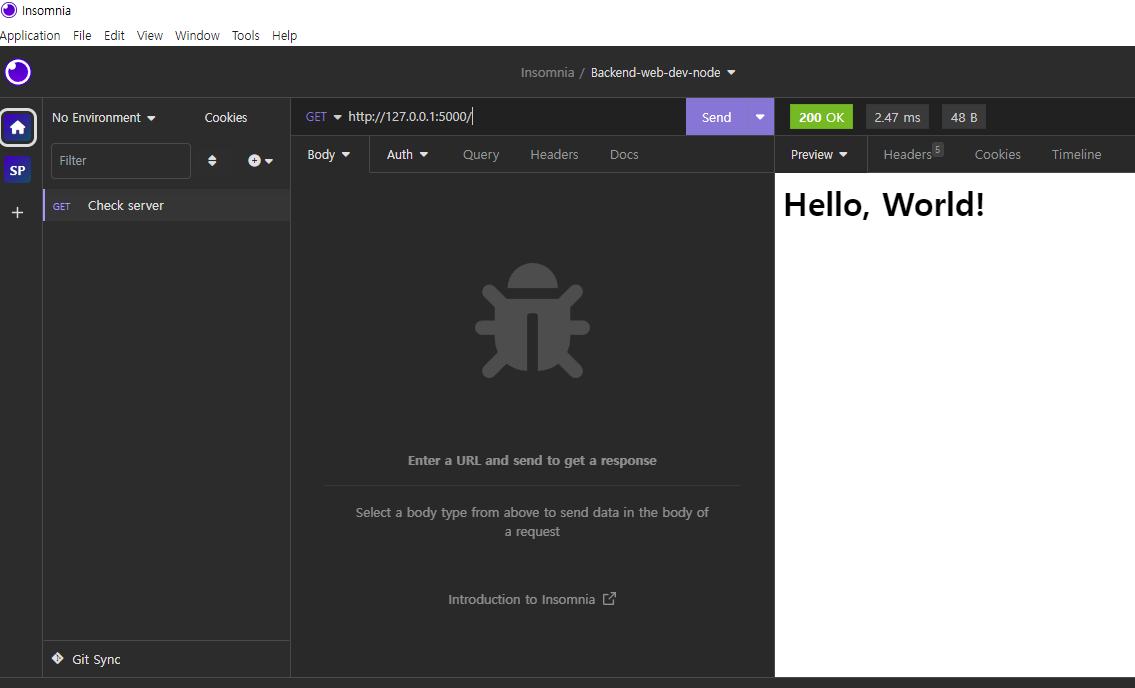Select the Check server request

167,206
